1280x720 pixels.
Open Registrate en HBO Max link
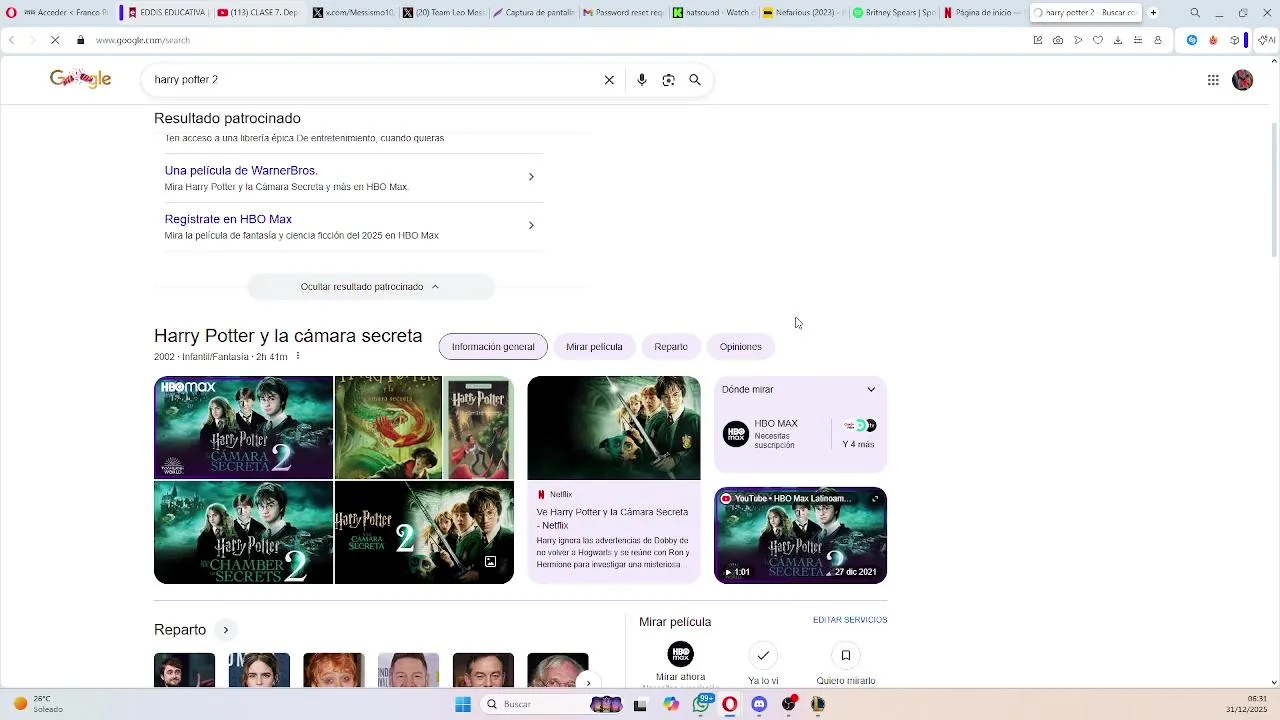(228, 220)
